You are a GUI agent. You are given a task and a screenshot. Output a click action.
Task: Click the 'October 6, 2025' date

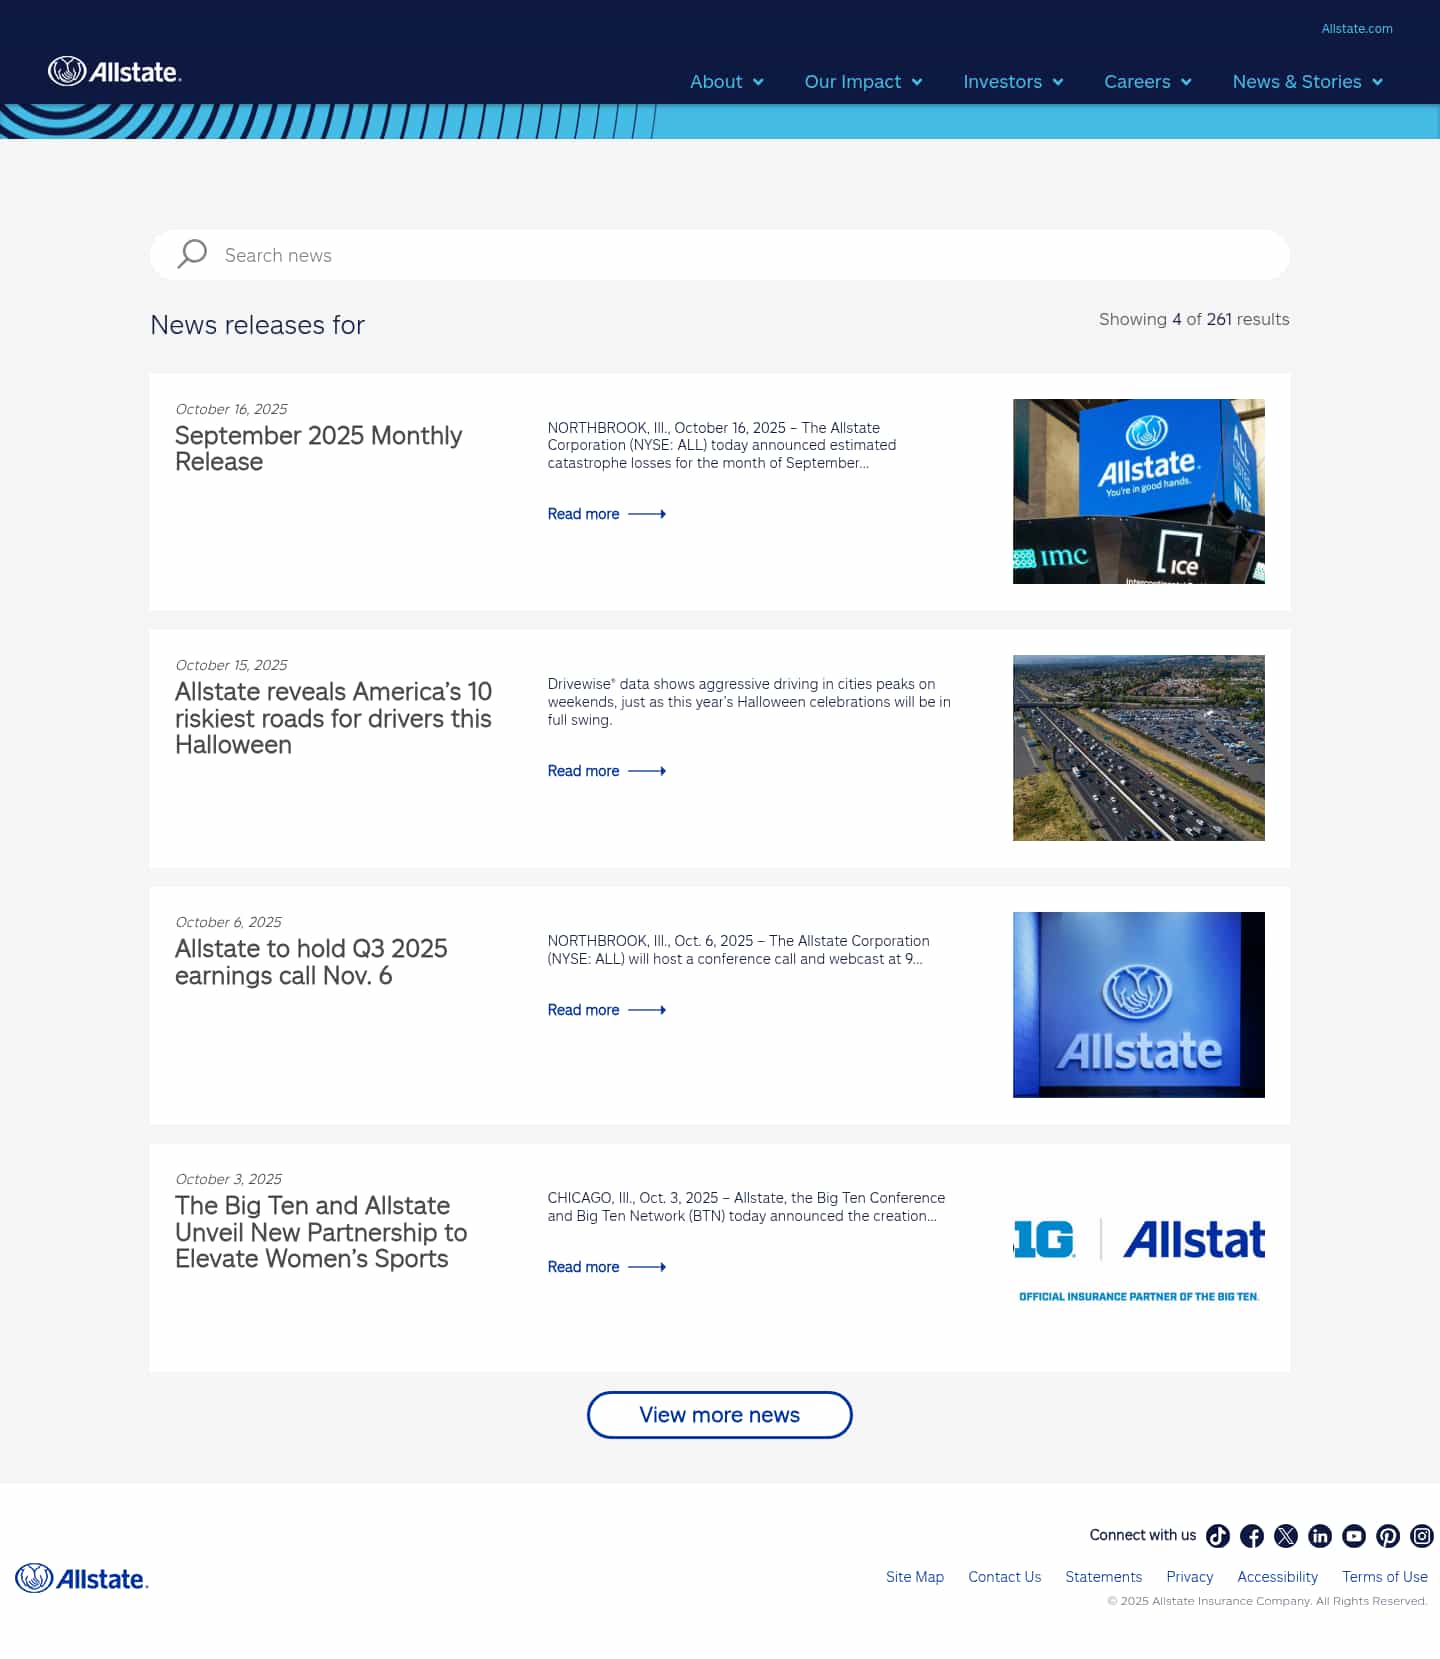coord(228,922)
